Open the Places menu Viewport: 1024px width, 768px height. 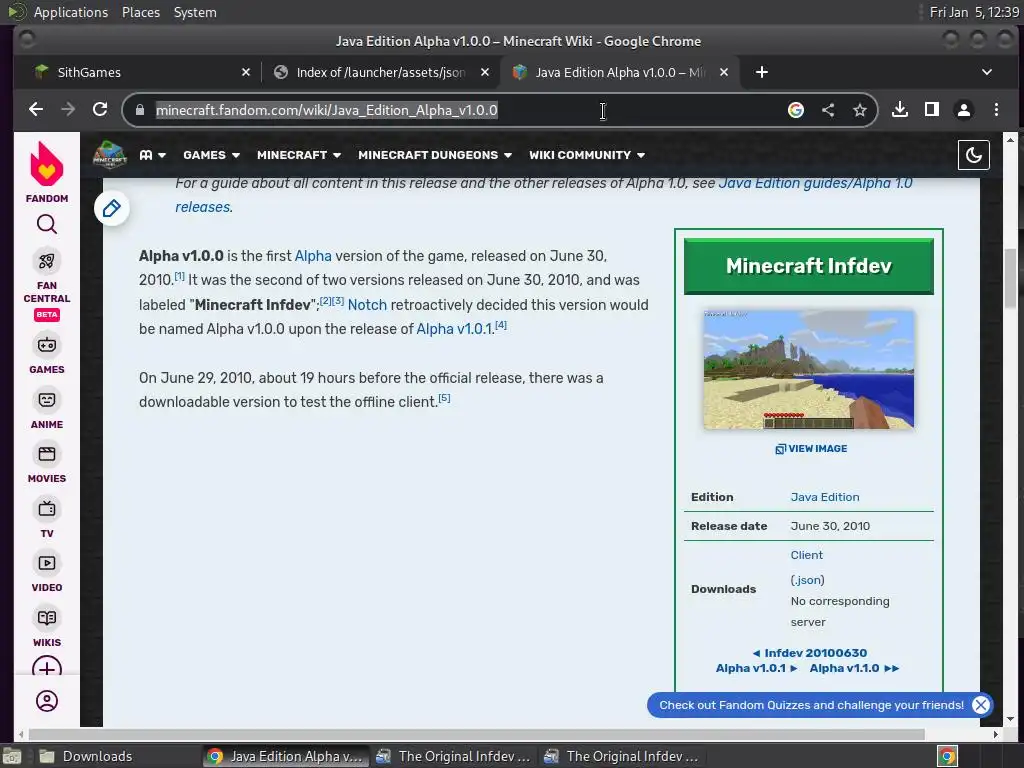point(140,12)
